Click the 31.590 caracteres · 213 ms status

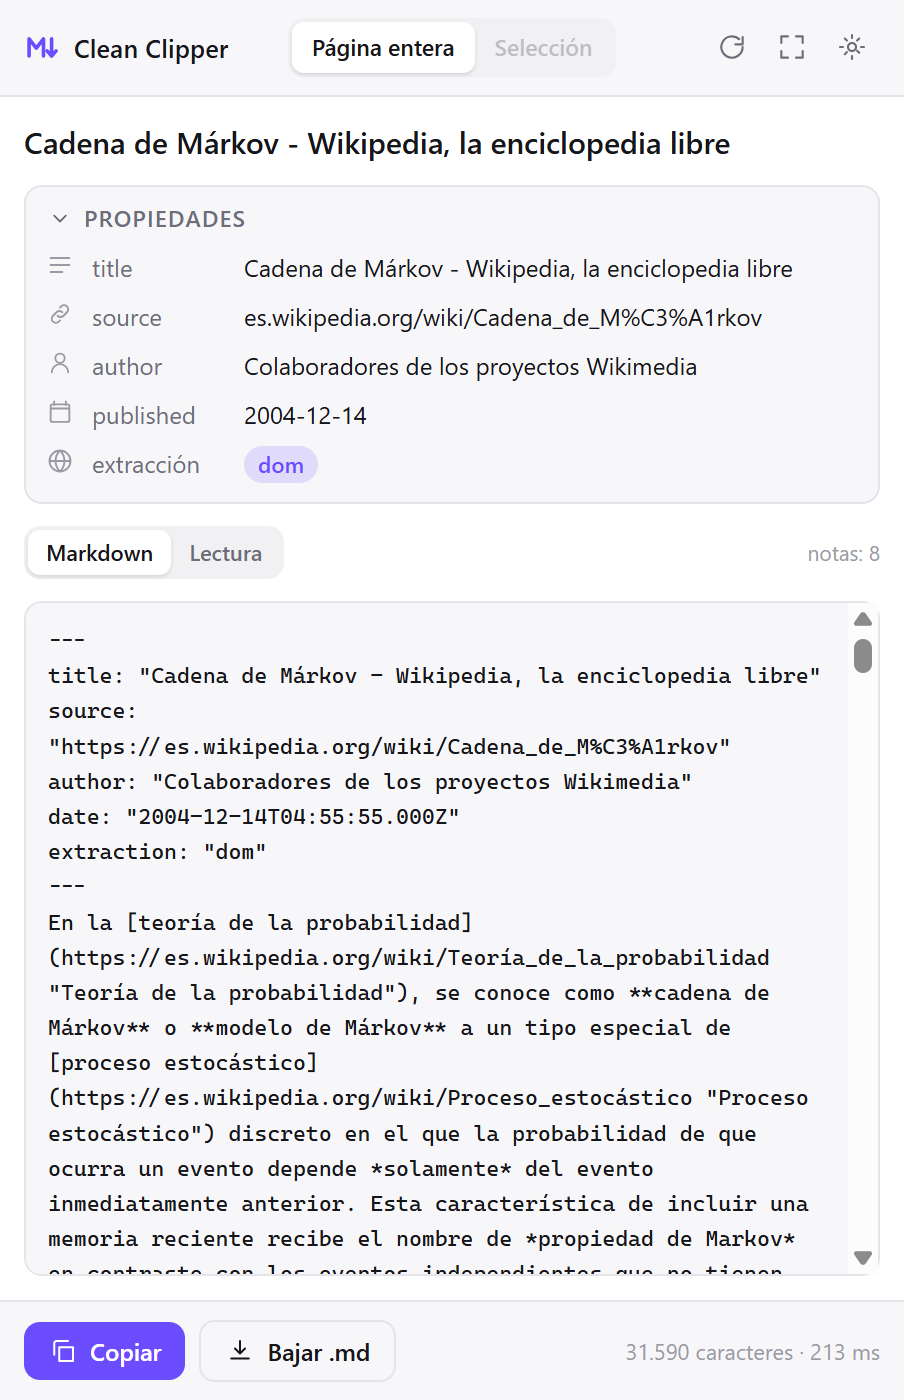pos(752,1352)
